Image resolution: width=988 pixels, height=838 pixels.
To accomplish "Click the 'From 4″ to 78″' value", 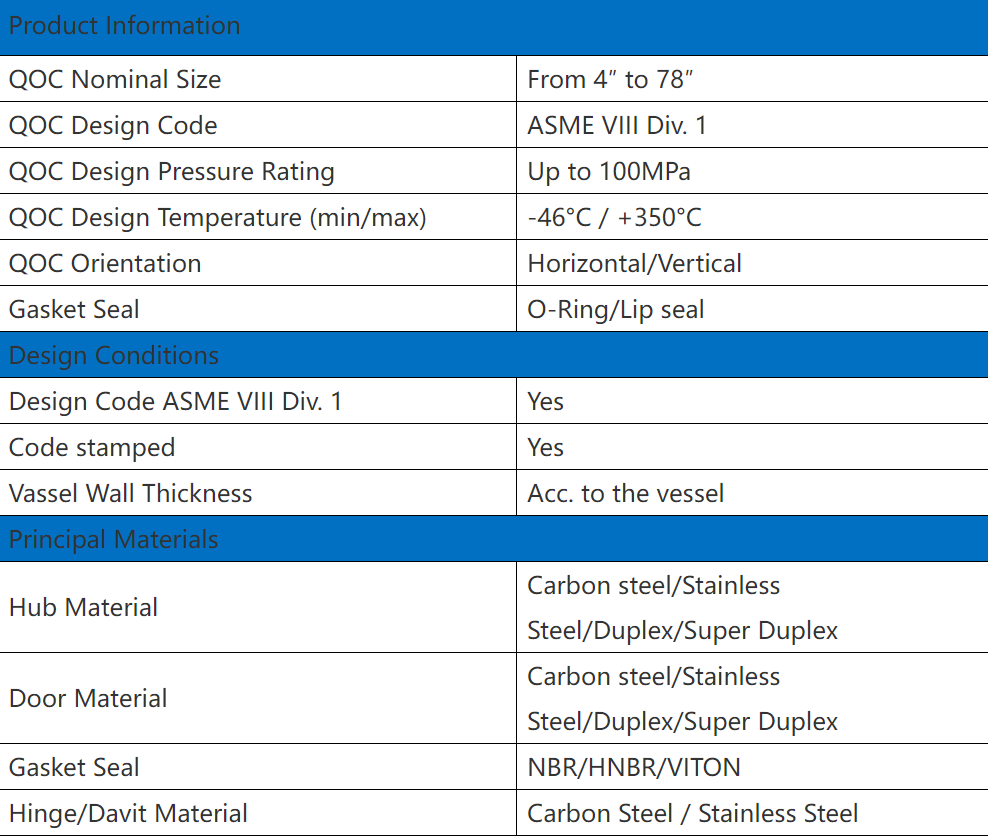I will click(610, 79).
